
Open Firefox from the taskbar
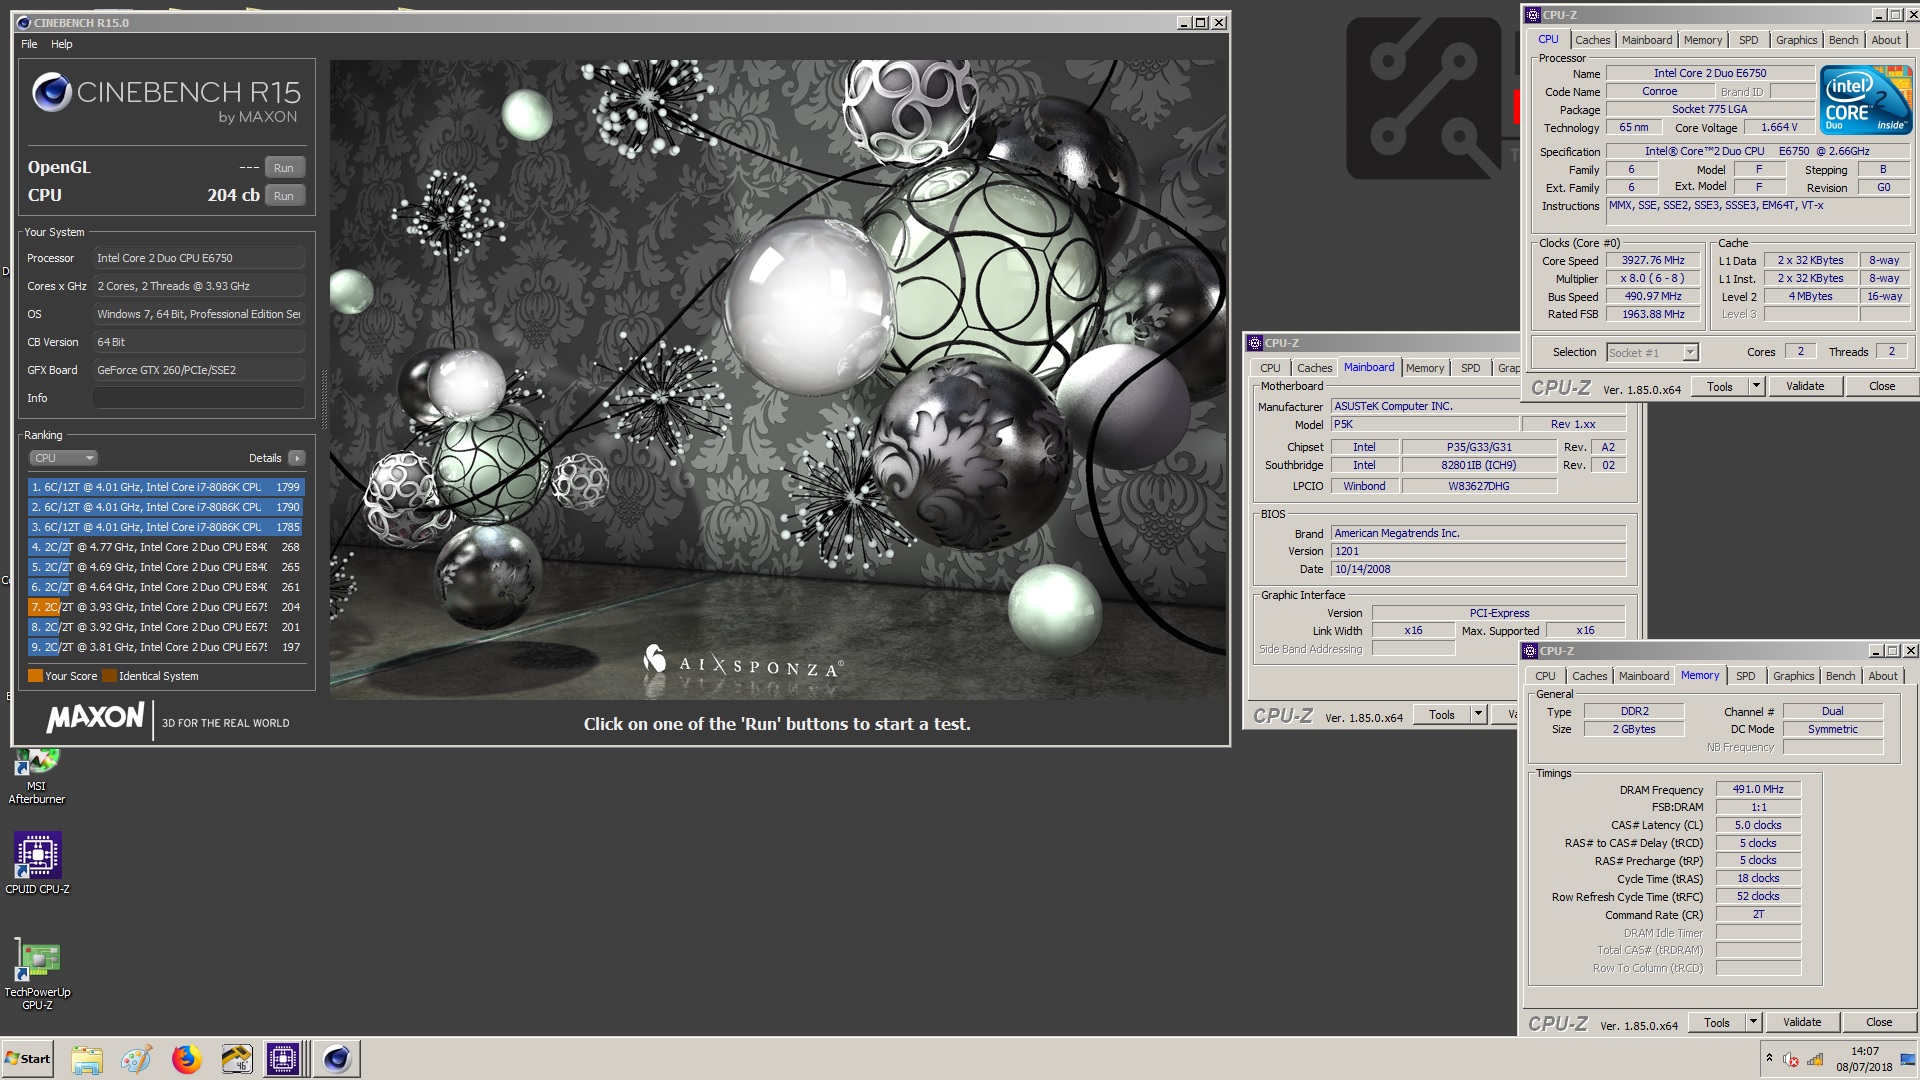click(186, 1058)
